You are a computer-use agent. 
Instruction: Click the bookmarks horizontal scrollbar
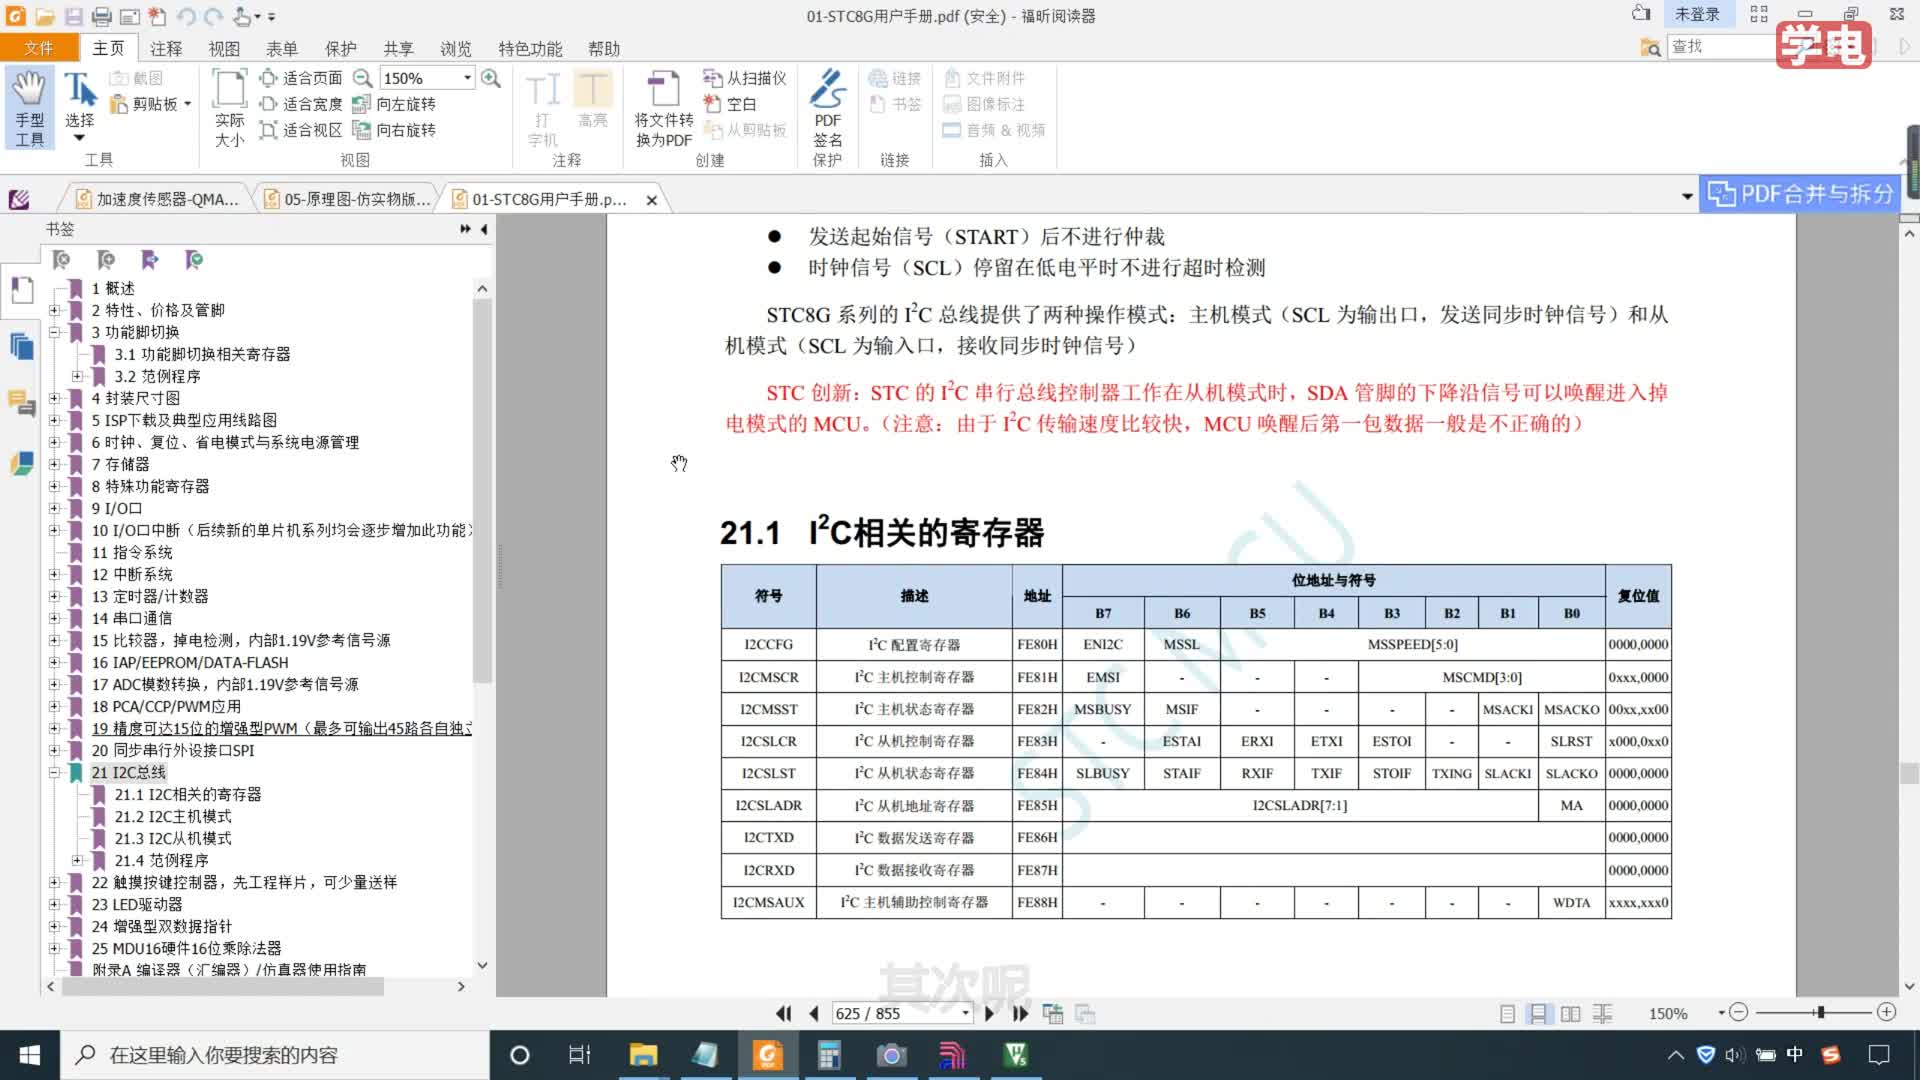click(223, 986)
